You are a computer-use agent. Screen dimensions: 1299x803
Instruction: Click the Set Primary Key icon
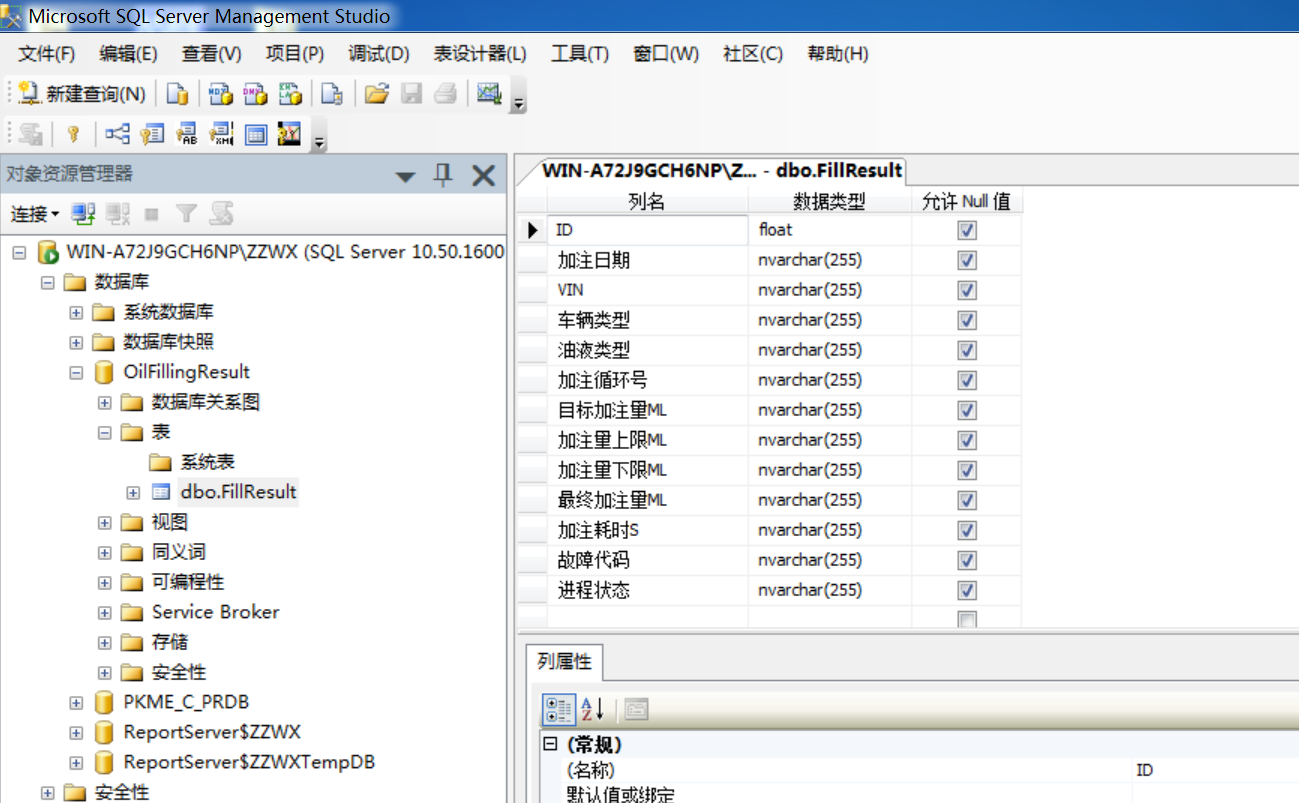[x=73, y=134]
